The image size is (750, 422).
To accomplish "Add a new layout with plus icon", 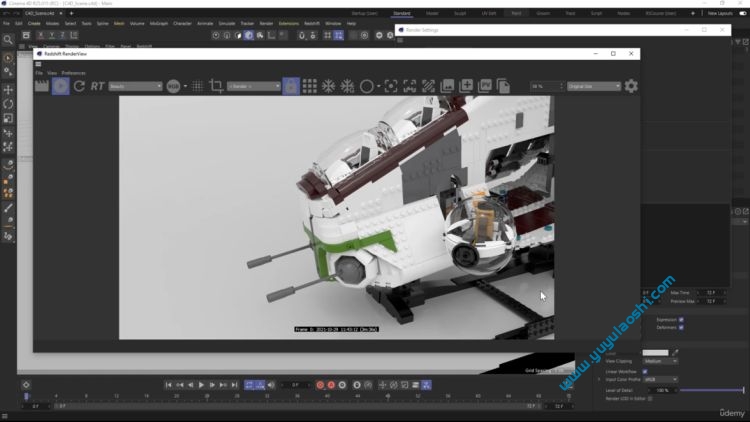I will (x=693, y=13).
